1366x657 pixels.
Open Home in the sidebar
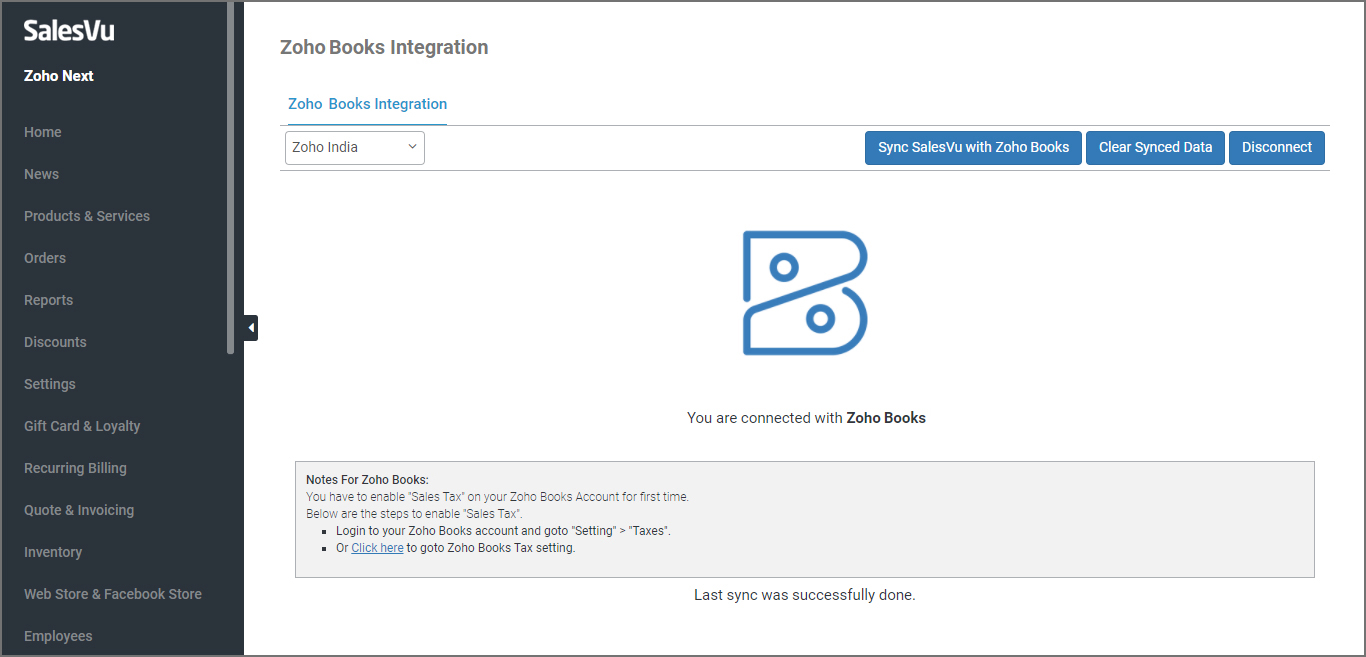click(x=43, y=132)
